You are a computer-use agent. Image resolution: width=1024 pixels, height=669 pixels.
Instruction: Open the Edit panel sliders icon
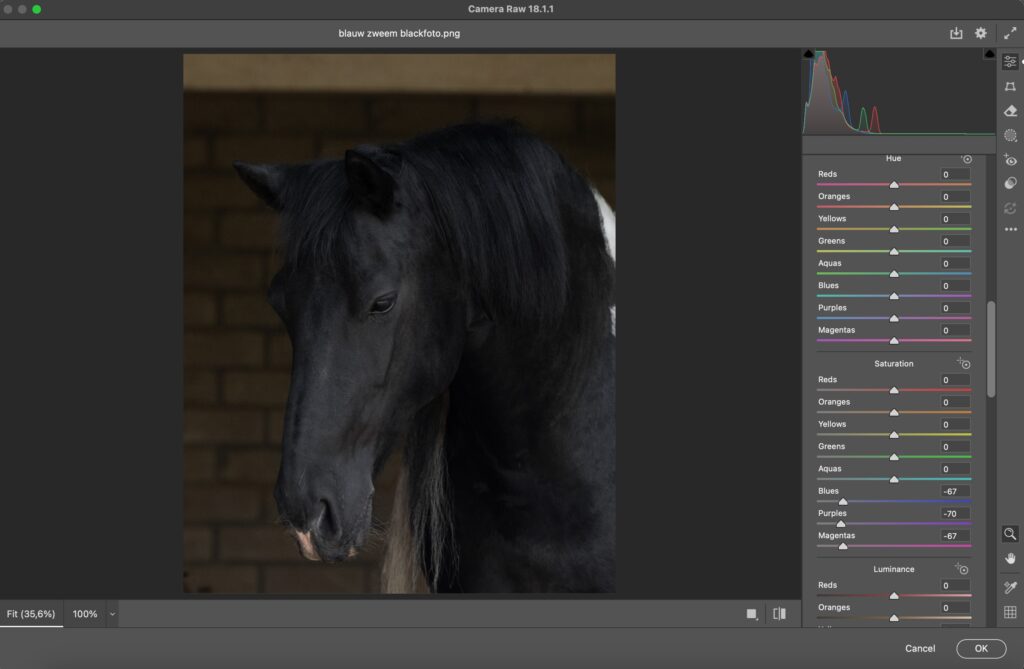(1010, 62)
